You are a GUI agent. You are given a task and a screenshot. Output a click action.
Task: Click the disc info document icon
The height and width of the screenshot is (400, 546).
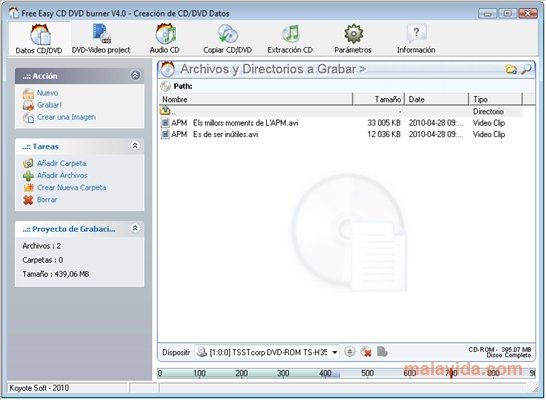pyautogui.click(x=382, y=352)
